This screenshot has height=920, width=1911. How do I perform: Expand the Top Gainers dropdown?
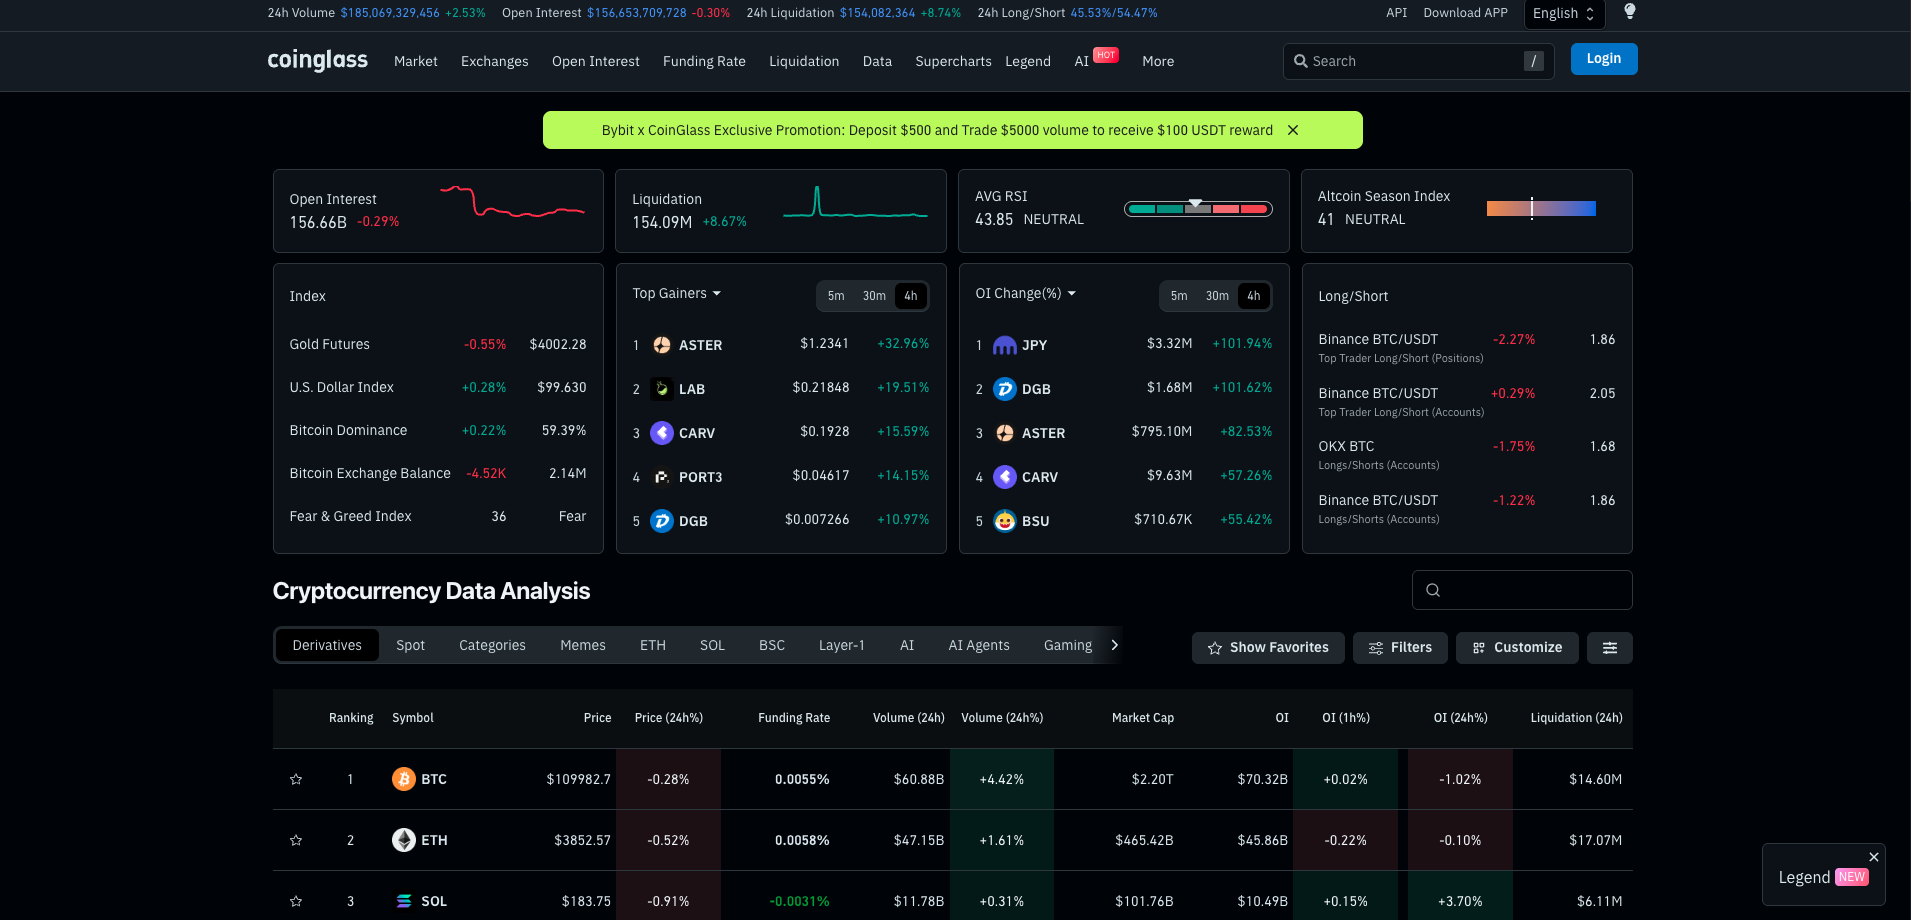(x=677, y=293)
